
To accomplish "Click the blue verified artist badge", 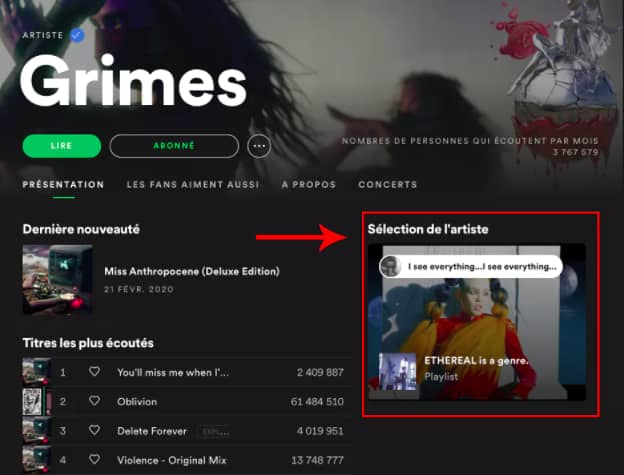I will point(77,35).
